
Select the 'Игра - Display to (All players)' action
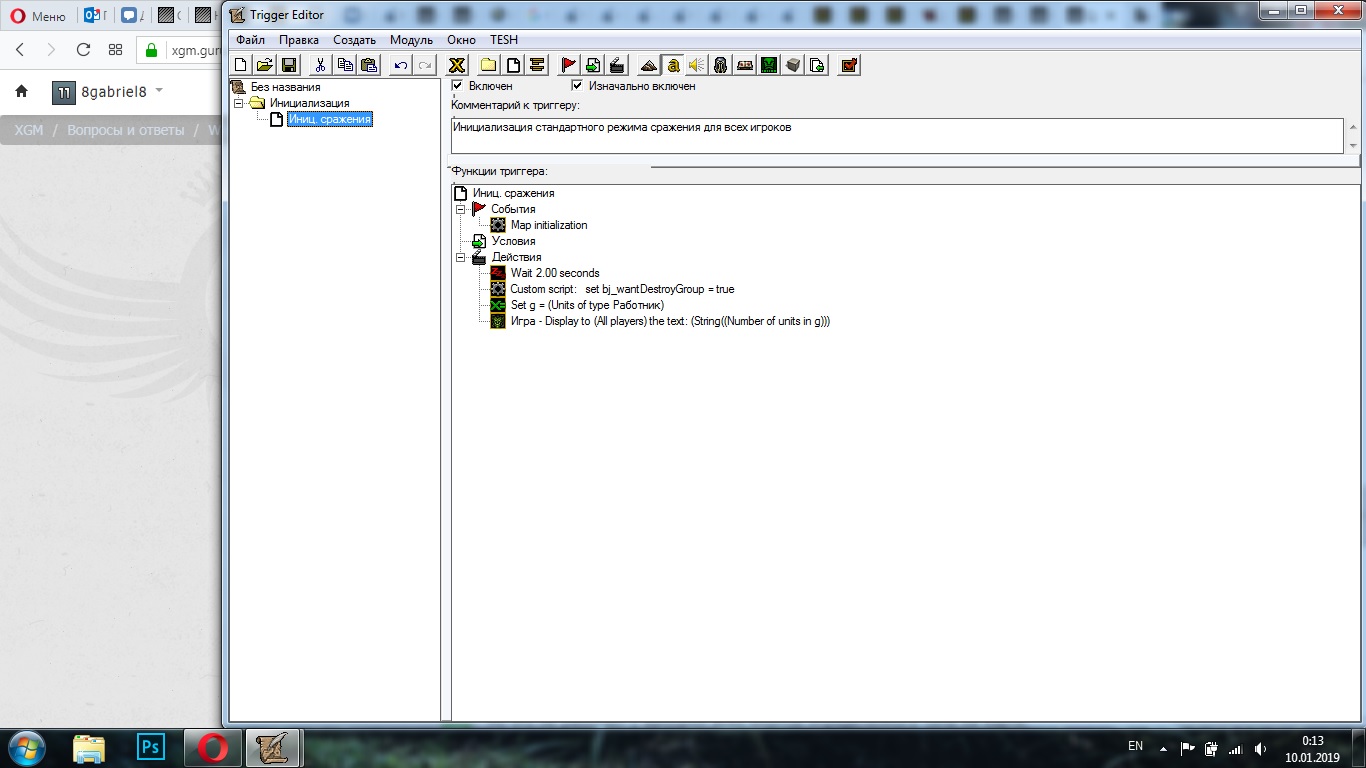[670, 321]
